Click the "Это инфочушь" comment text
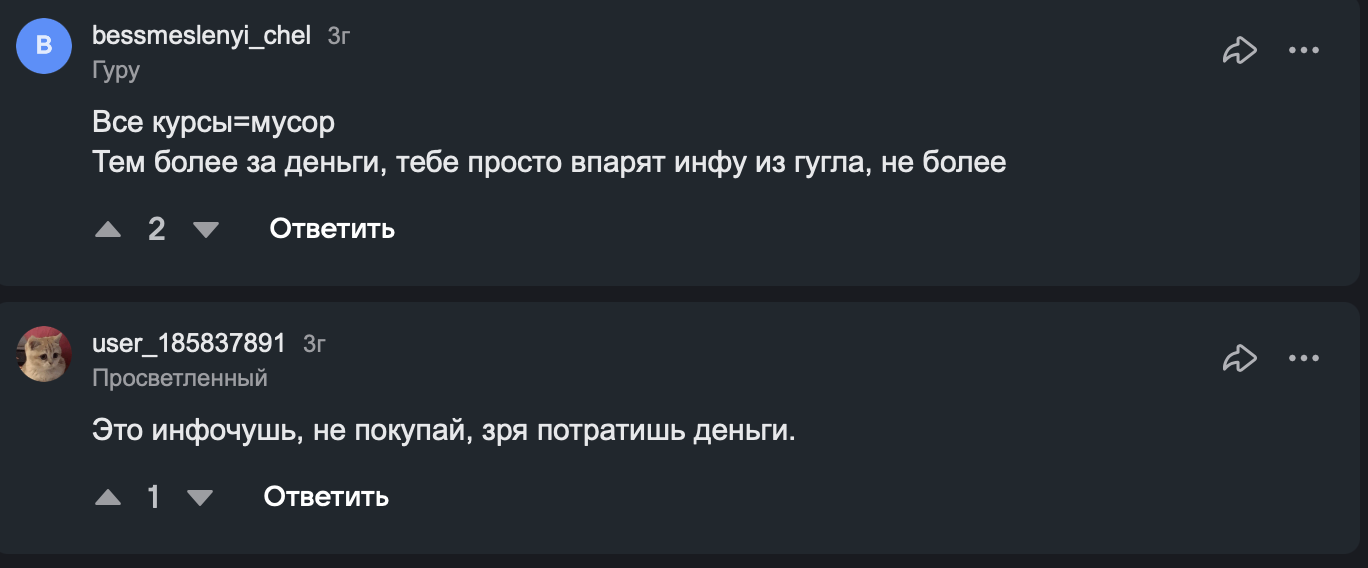Viewport: 1368px width, 568px height. pyautogui.click(x=443, y=431)
